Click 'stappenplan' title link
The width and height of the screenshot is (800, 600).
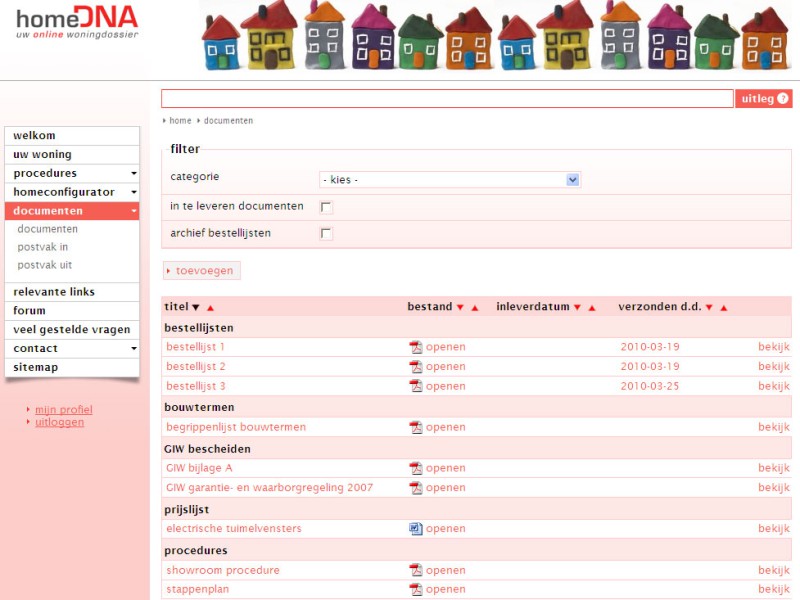197,589
